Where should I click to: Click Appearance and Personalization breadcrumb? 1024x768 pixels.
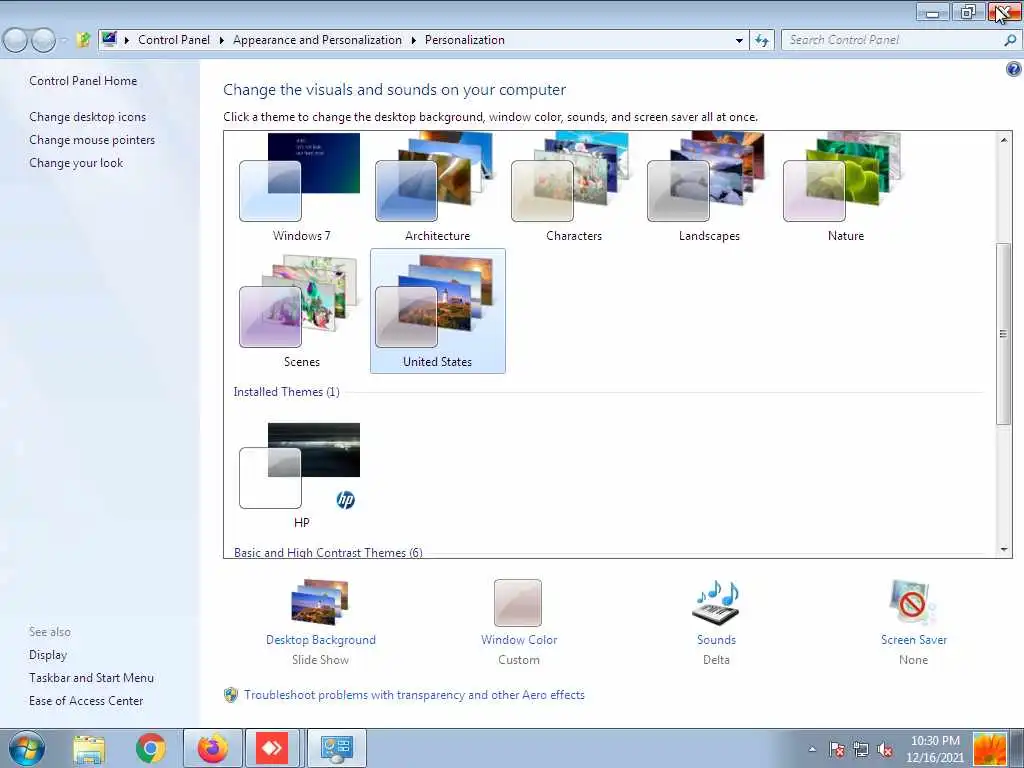coord(317,40)
